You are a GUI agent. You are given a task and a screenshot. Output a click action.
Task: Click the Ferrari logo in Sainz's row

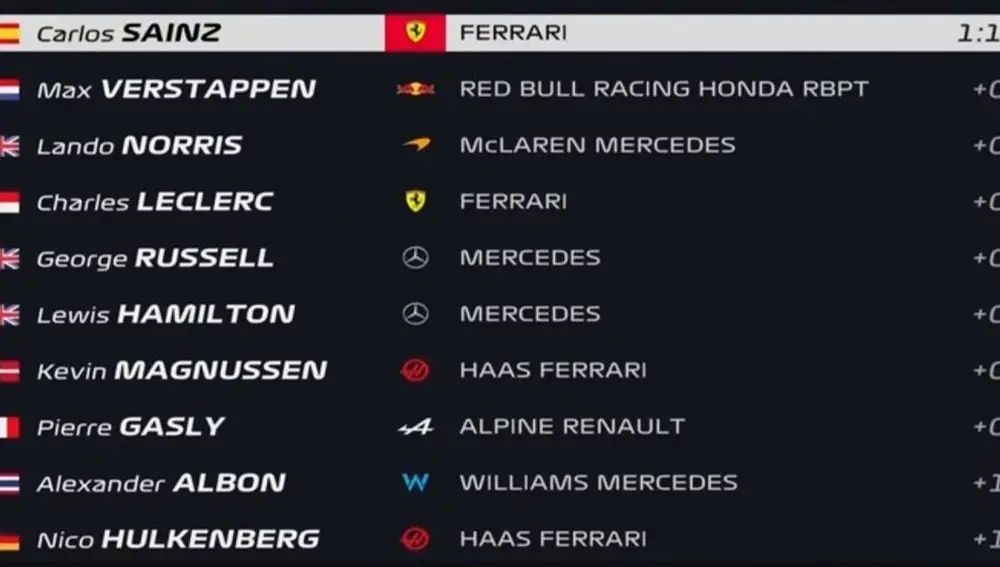click(x=415, y=32)
